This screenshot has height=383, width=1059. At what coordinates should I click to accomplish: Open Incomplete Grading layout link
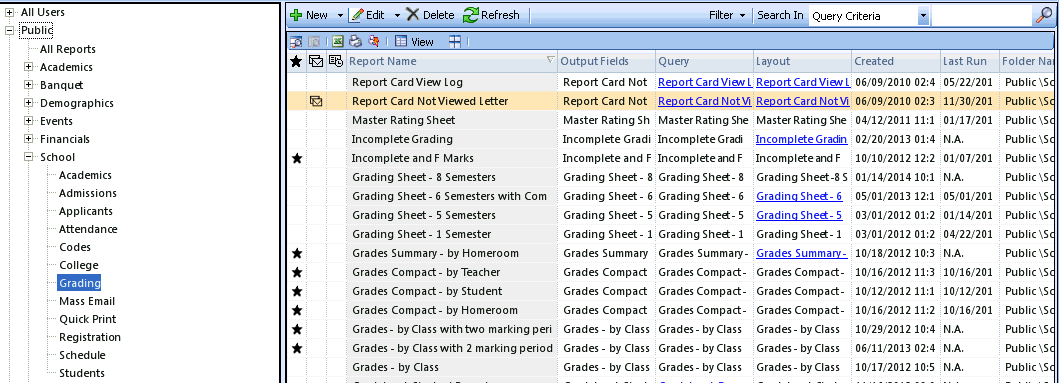point(801,139)
